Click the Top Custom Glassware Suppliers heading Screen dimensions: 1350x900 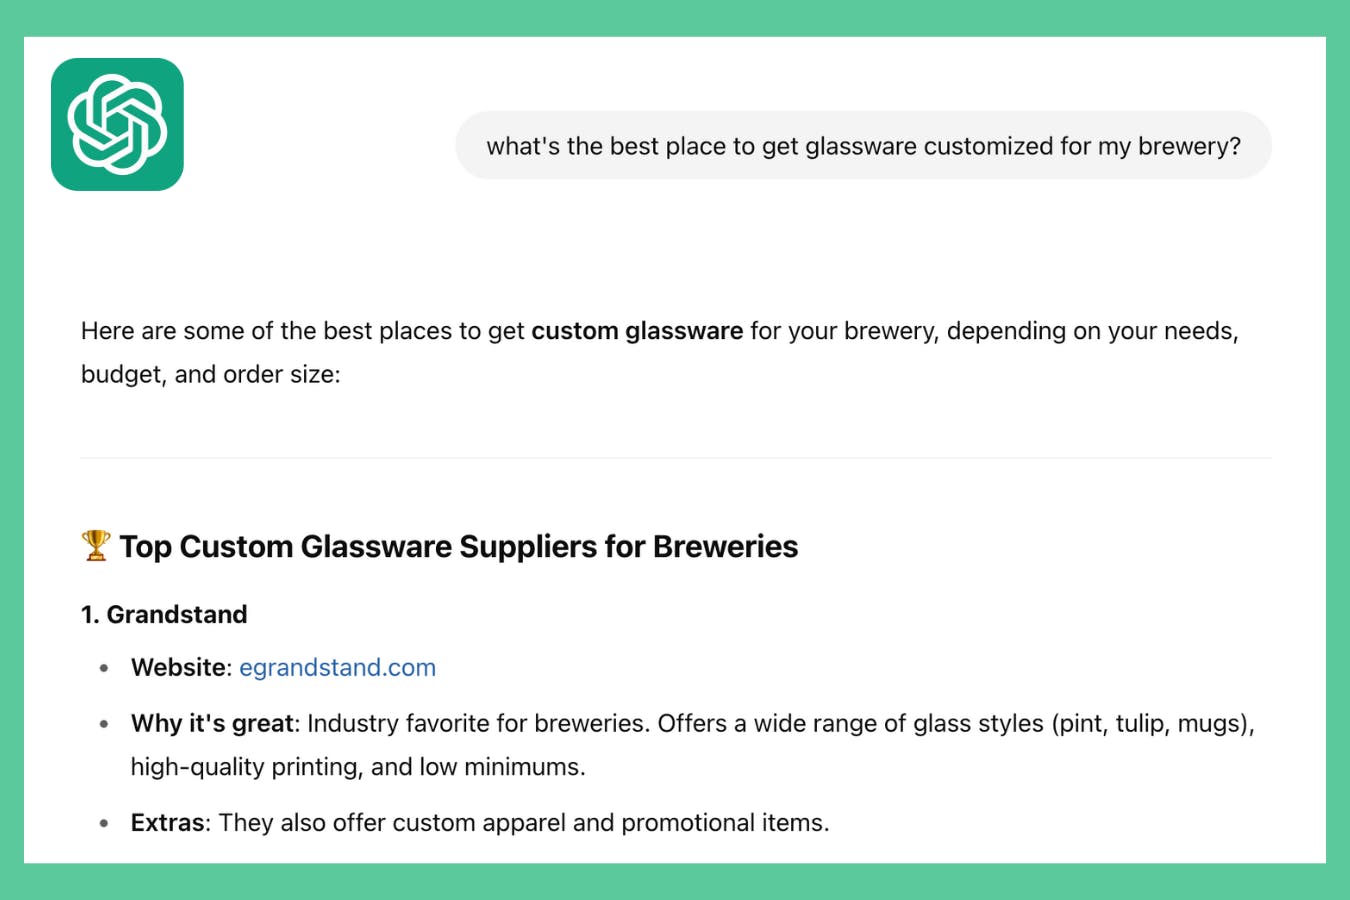(x=459, y=546)
